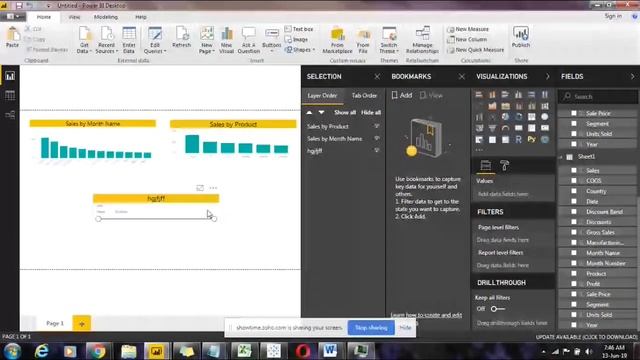
Task: Collapse the Fields pane chevron
Action: coord(632,76)
